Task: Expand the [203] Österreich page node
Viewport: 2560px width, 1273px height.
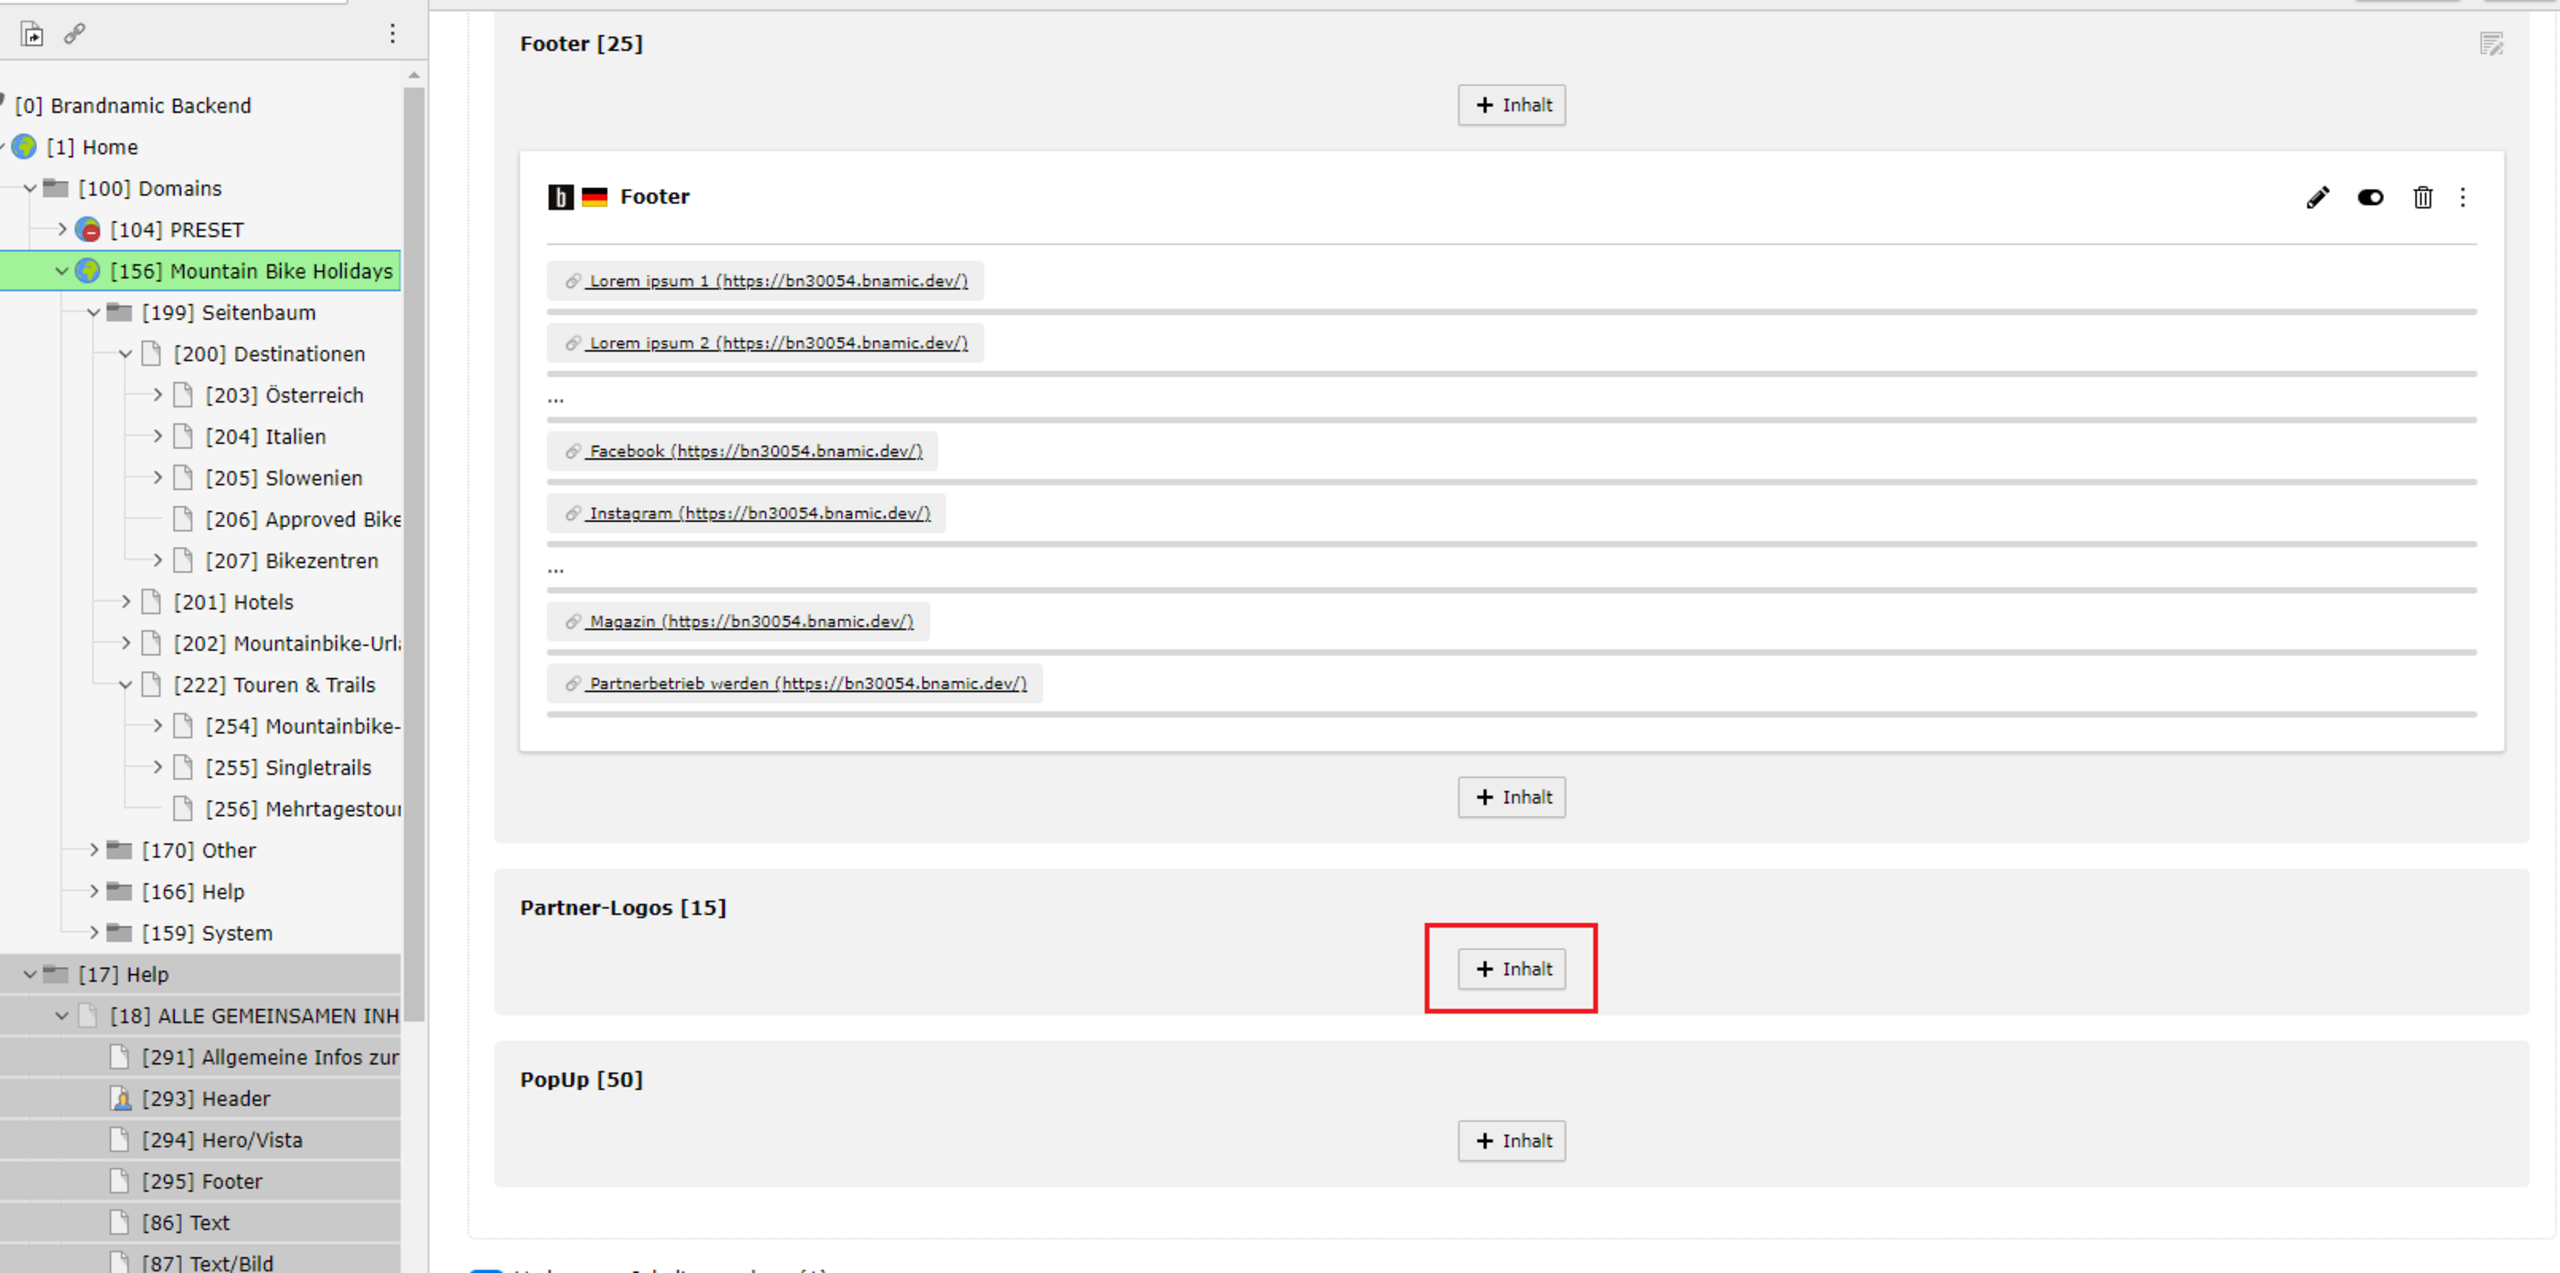Action: click(157, 395)
